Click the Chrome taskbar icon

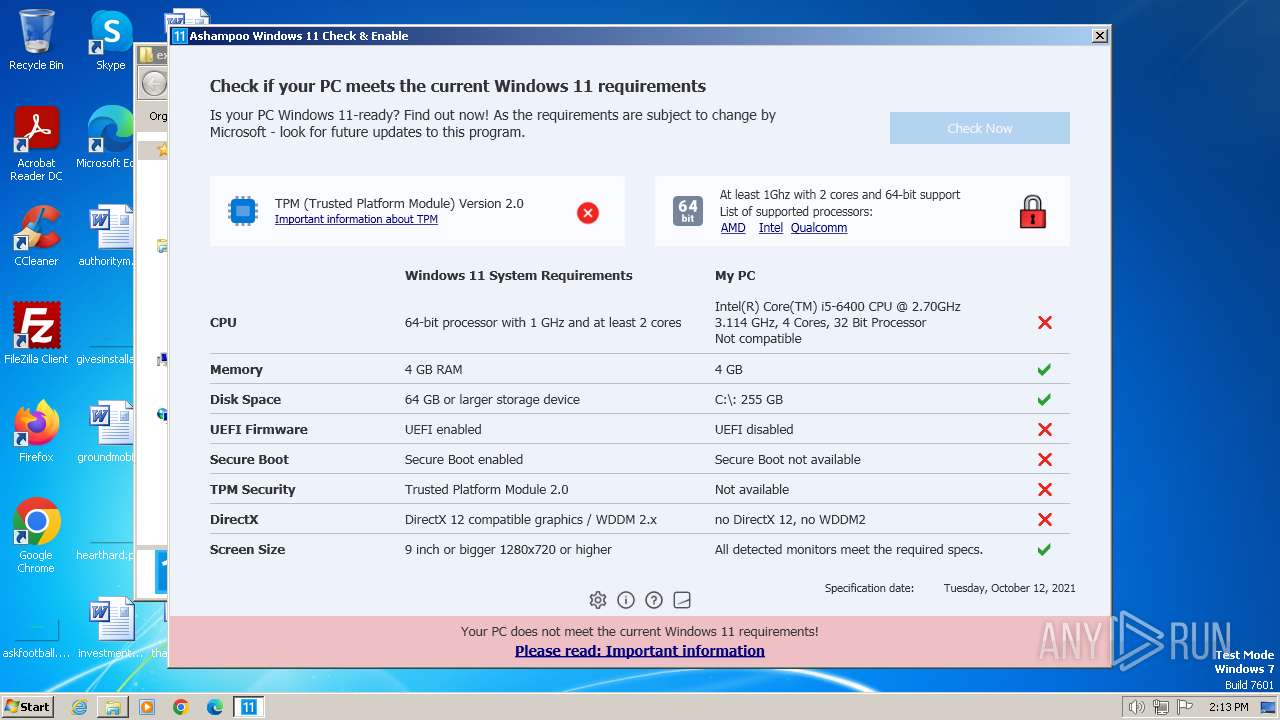pos(181,707)
